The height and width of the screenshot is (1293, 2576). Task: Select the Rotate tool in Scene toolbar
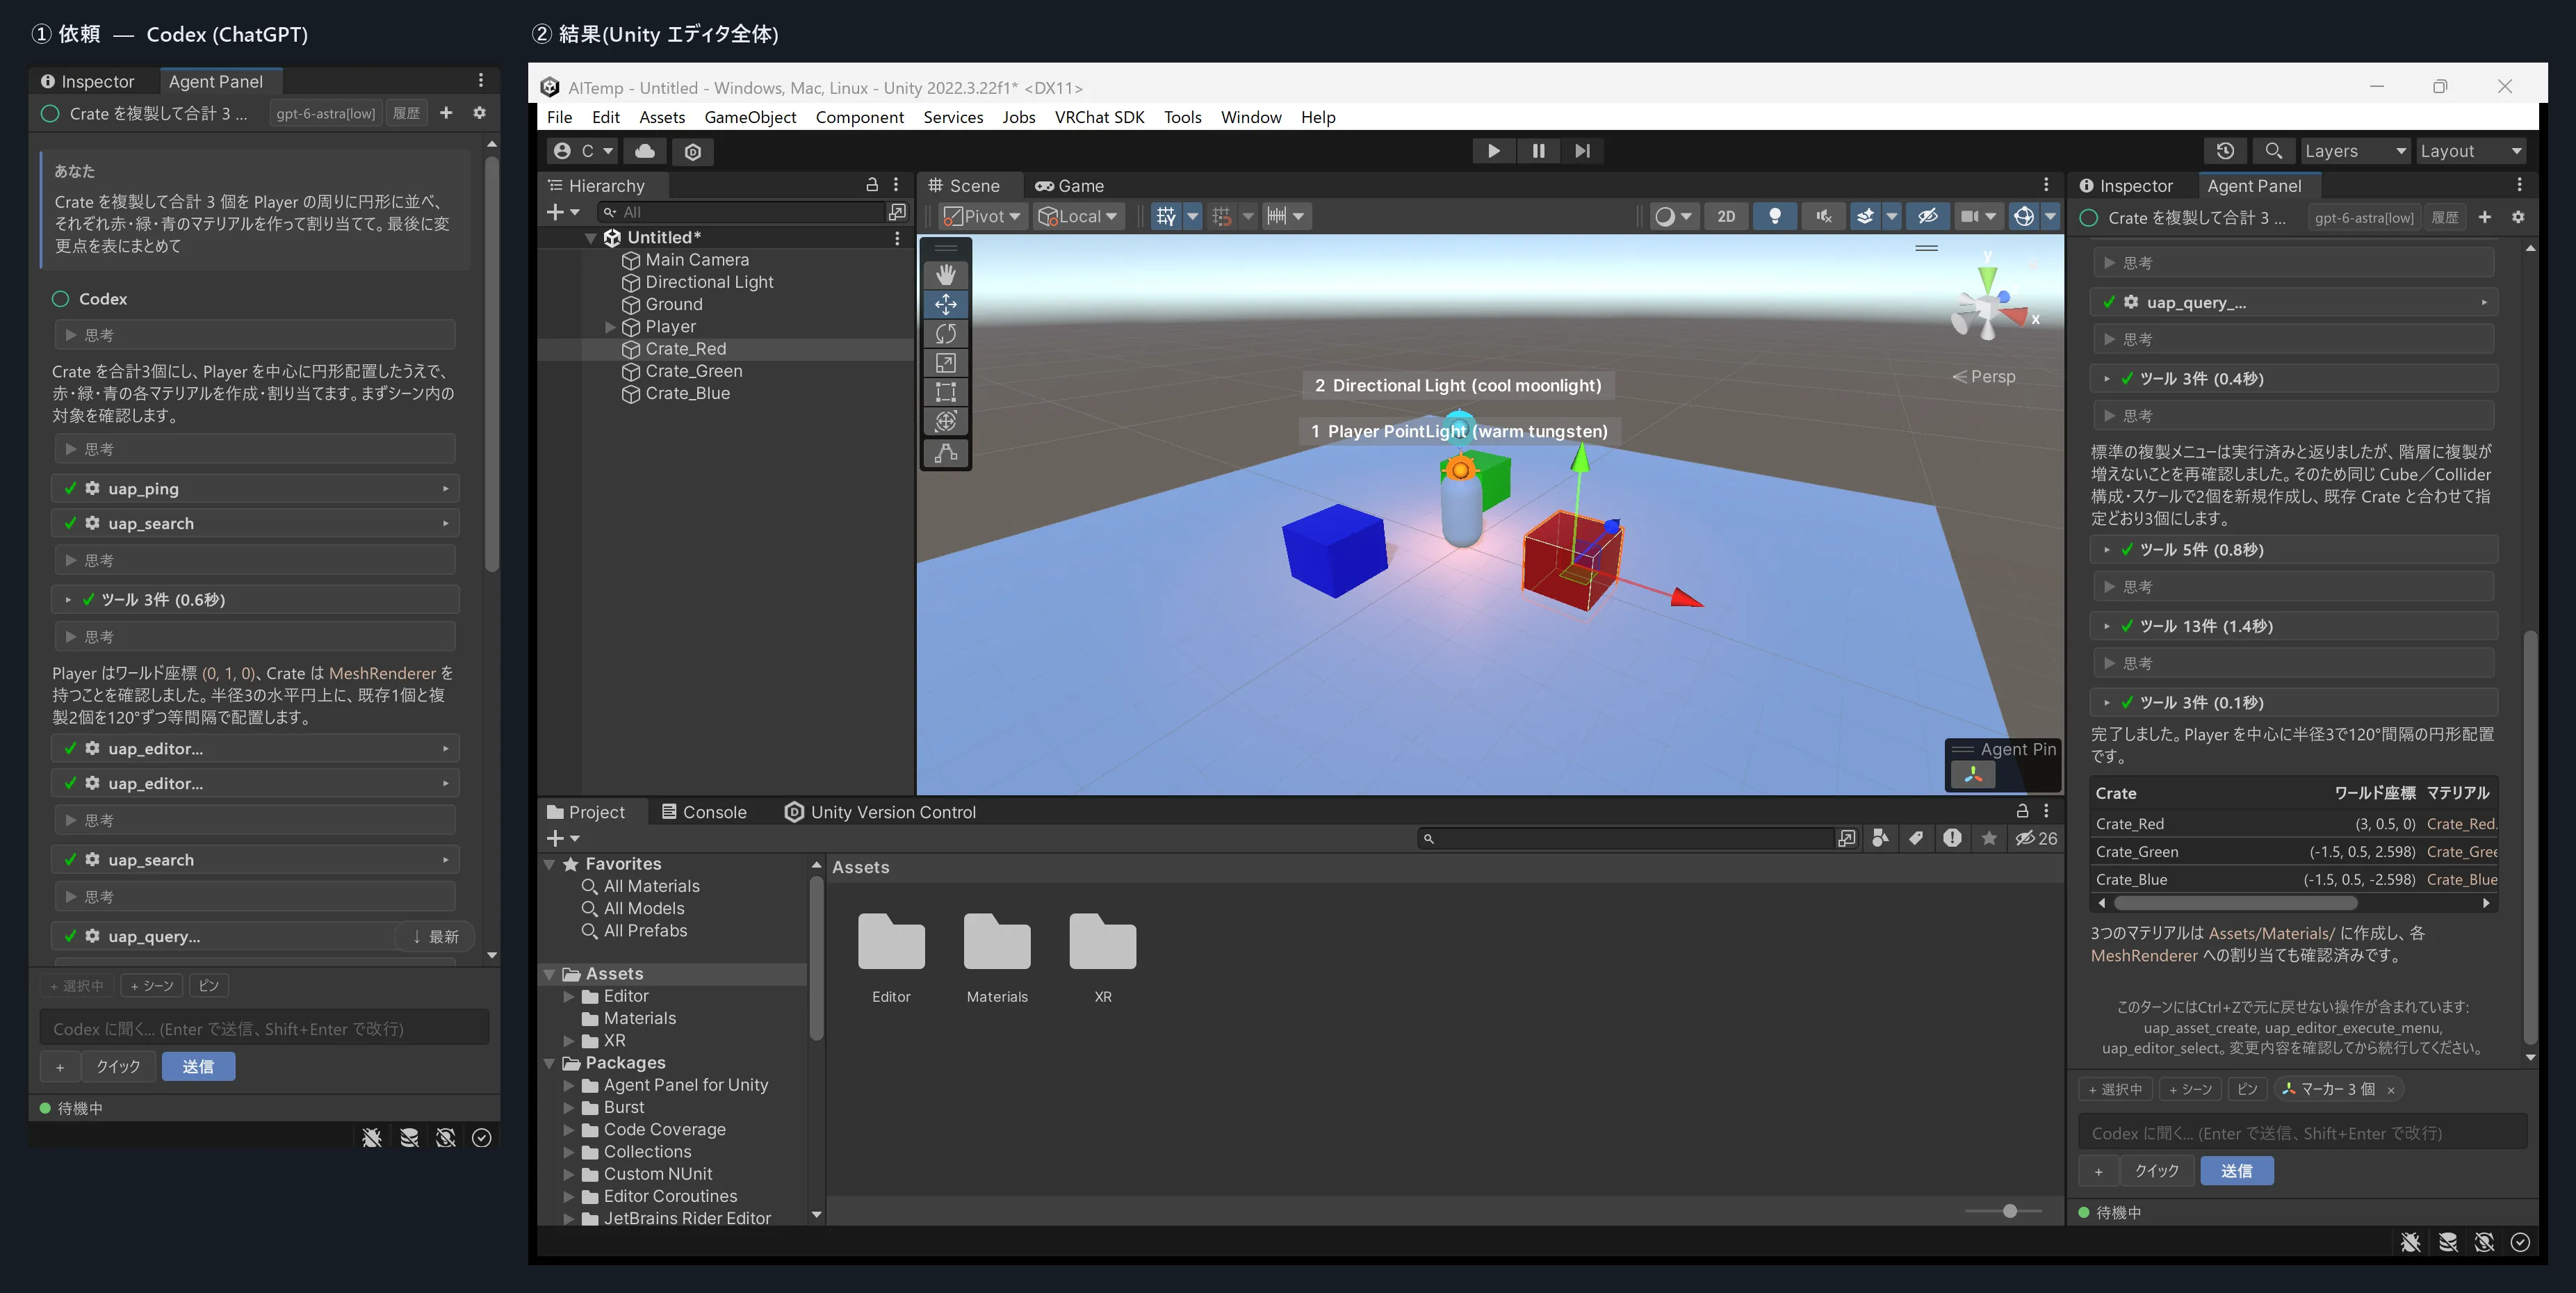[x=945, y=333]
